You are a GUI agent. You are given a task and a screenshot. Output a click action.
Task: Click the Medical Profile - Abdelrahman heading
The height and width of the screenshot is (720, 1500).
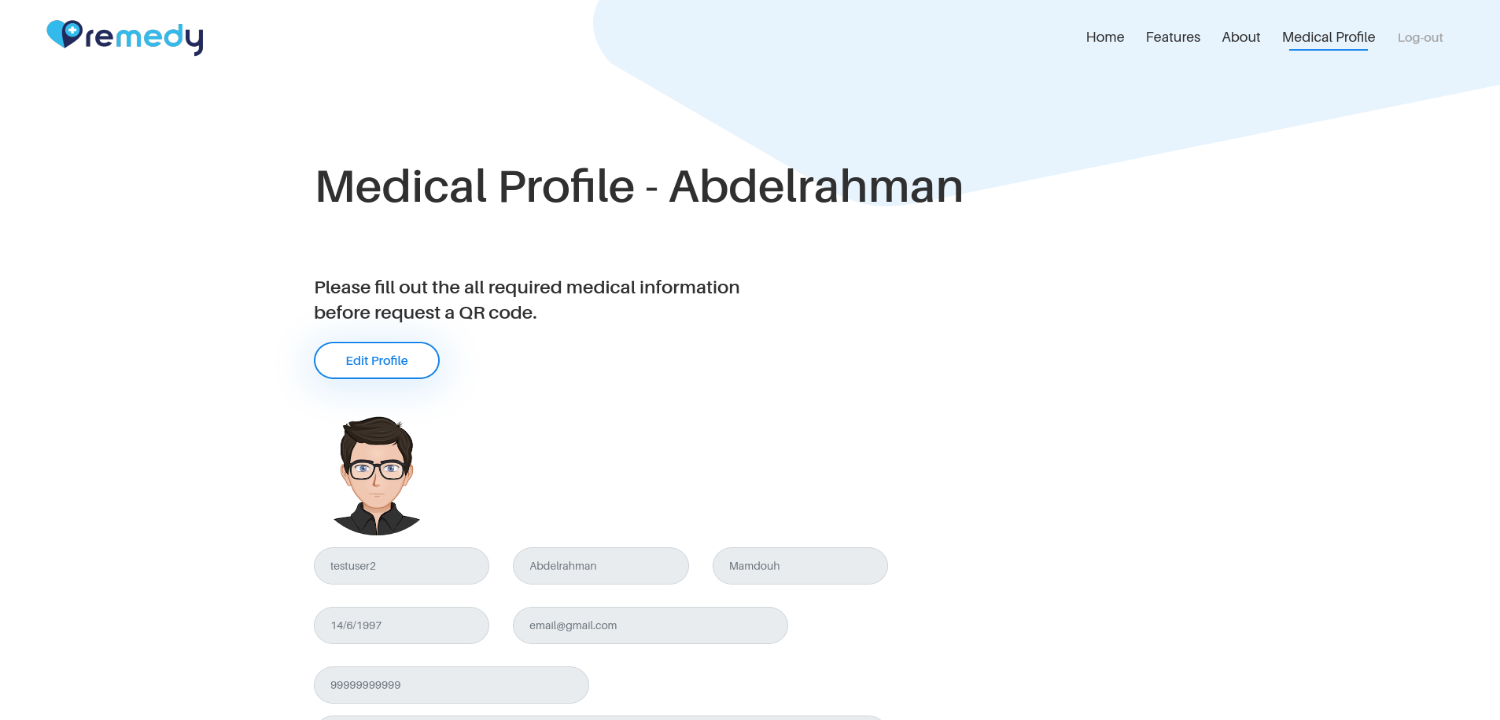[639, 186]
